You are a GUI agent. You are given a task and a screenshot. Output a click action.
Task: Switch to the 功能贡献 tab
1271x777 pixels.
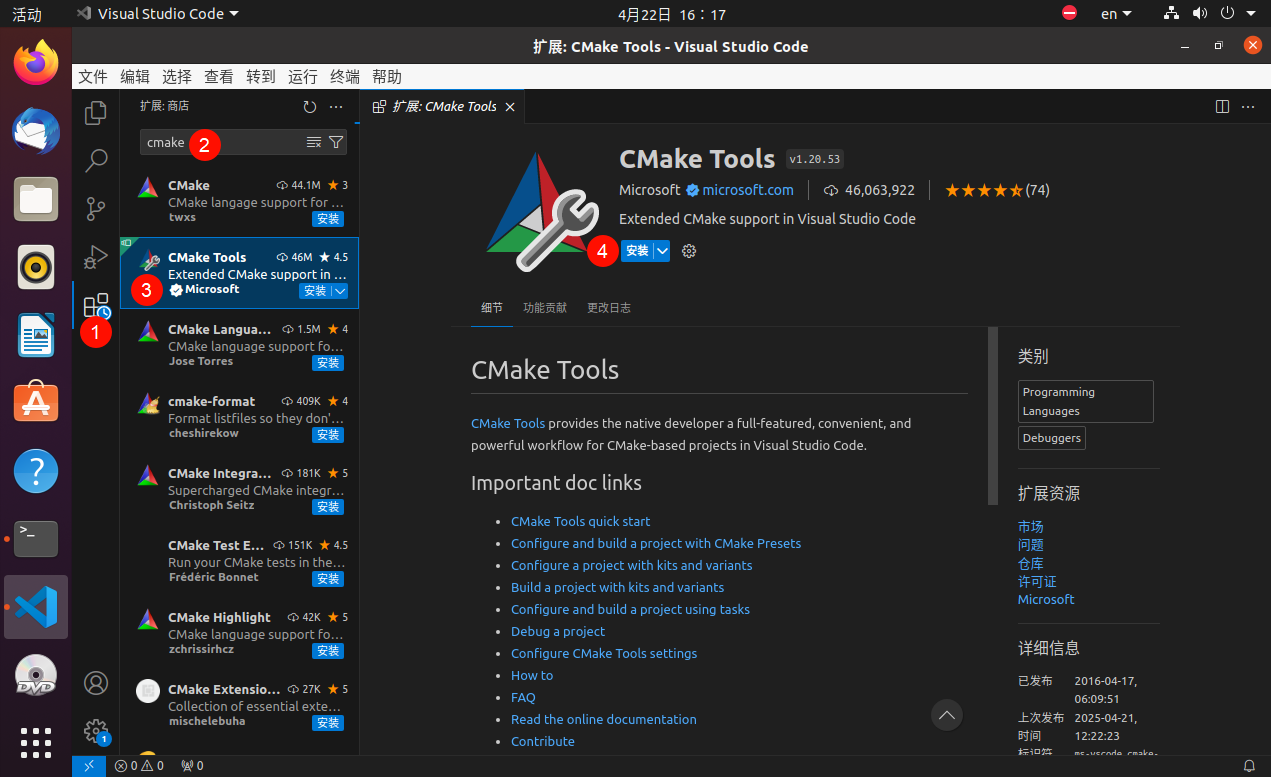point(545,308)
